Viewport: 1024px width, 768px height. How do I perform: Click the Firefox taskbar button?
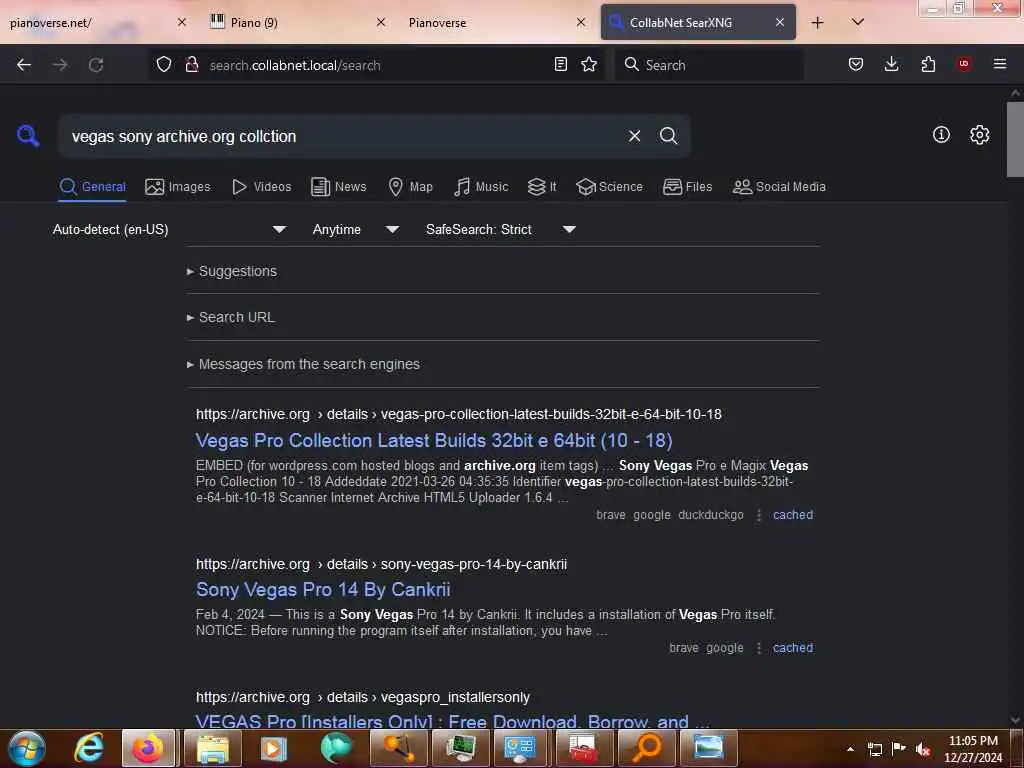click(x=148, y=748)
